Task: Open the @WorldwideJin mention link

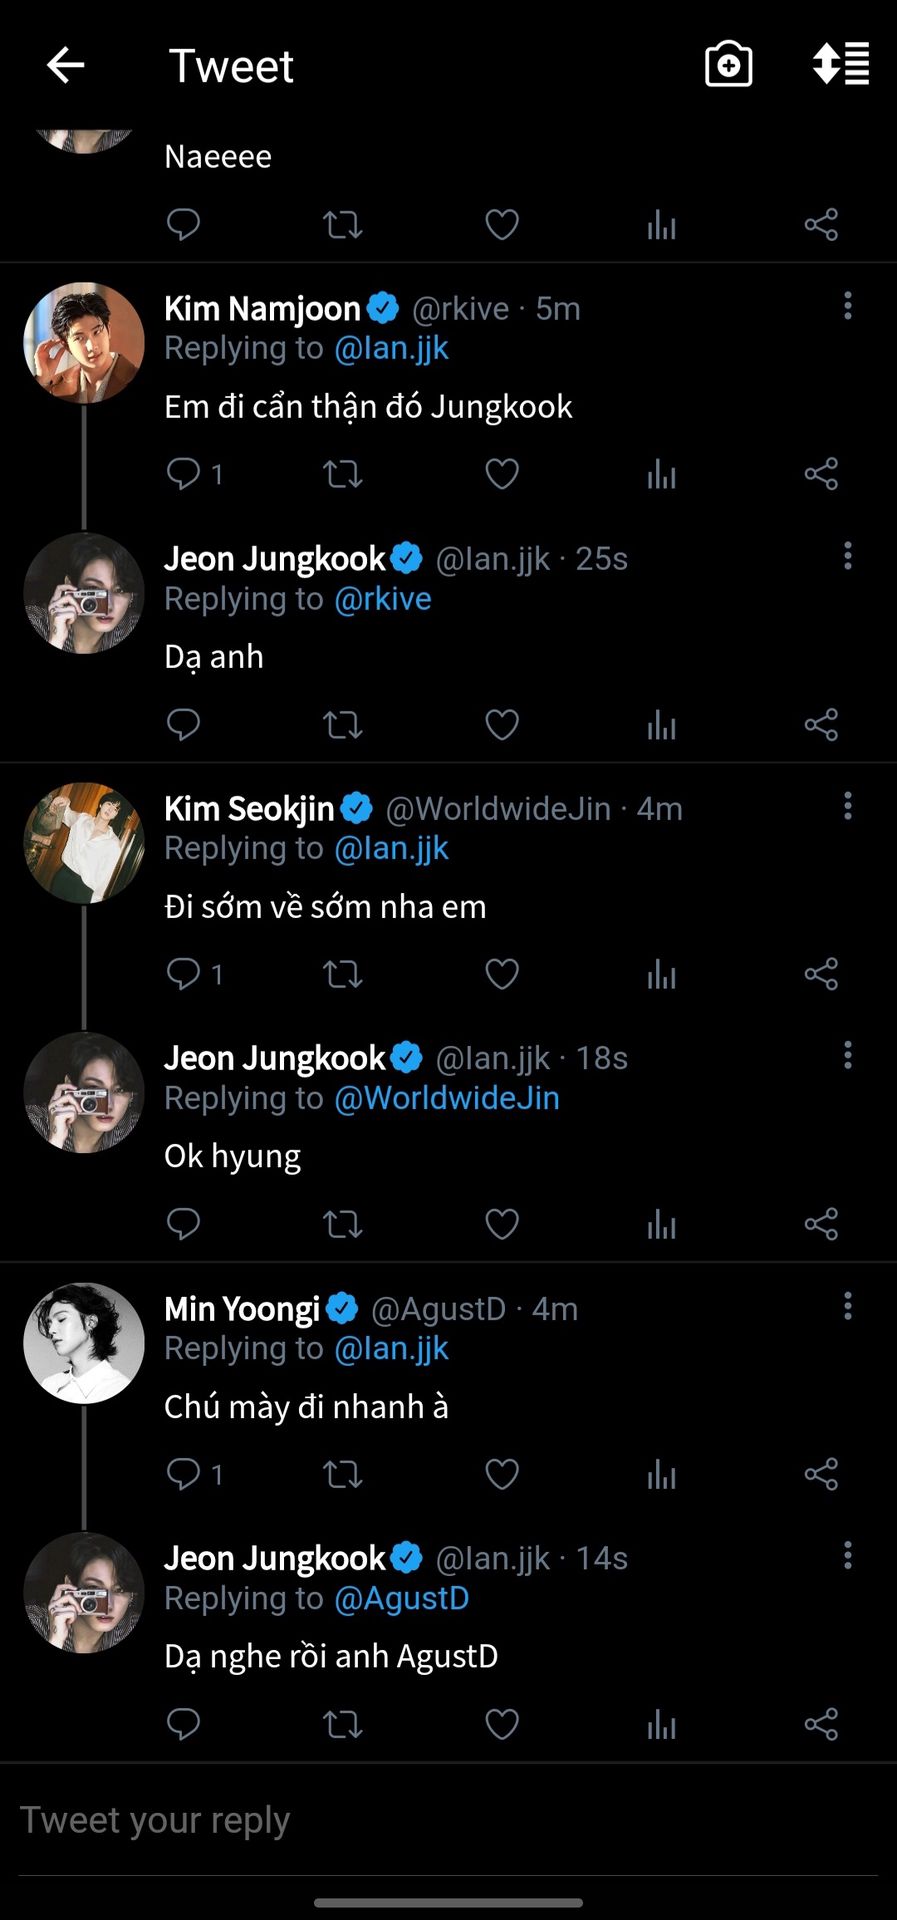Action: pyautogui.click(x=446, y=1098)
